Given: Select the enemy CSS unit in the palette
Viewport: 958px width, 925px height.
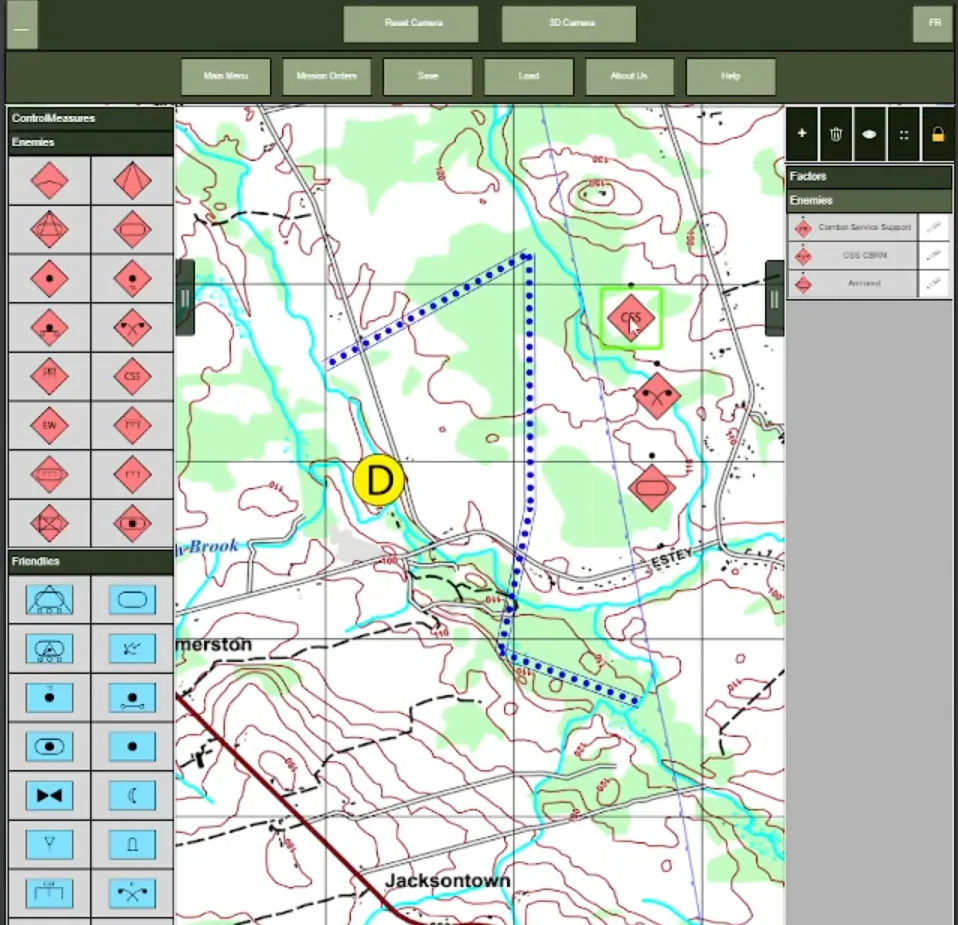Looking at the screenshot, I should click(132, 376).
